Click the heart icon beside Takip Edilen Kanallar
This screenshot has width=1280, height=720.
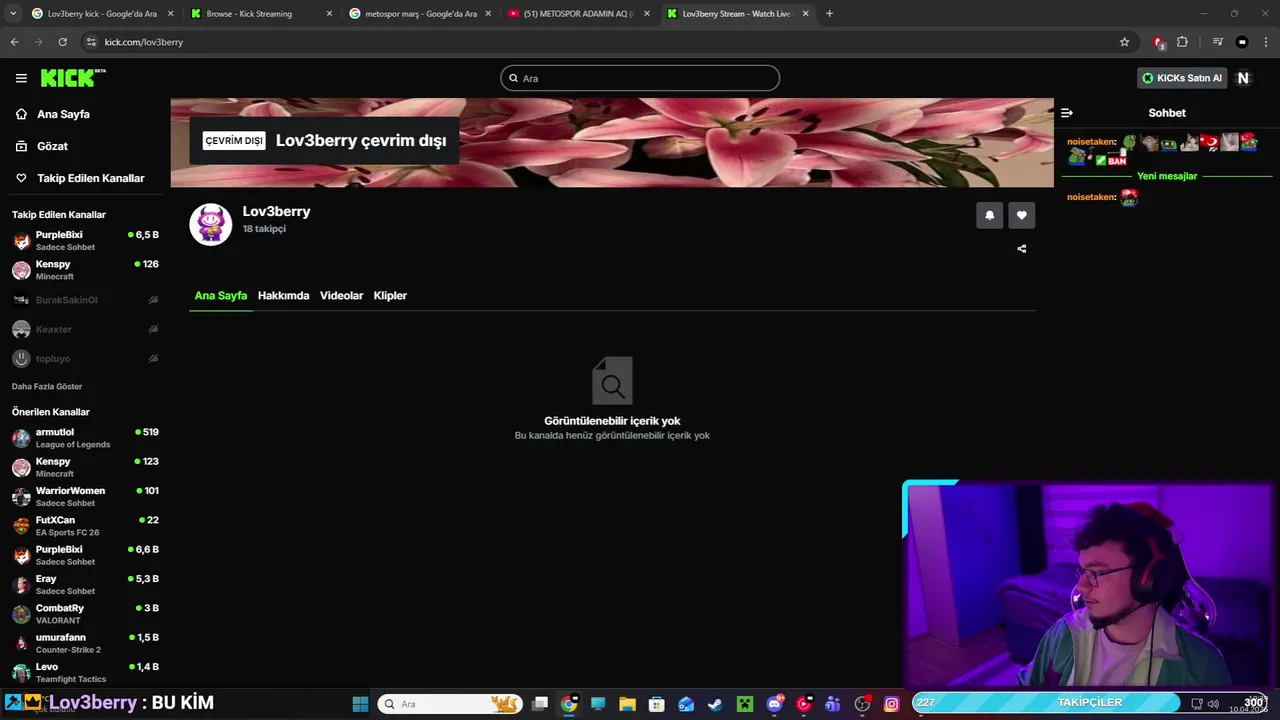(x=21, y=178)
